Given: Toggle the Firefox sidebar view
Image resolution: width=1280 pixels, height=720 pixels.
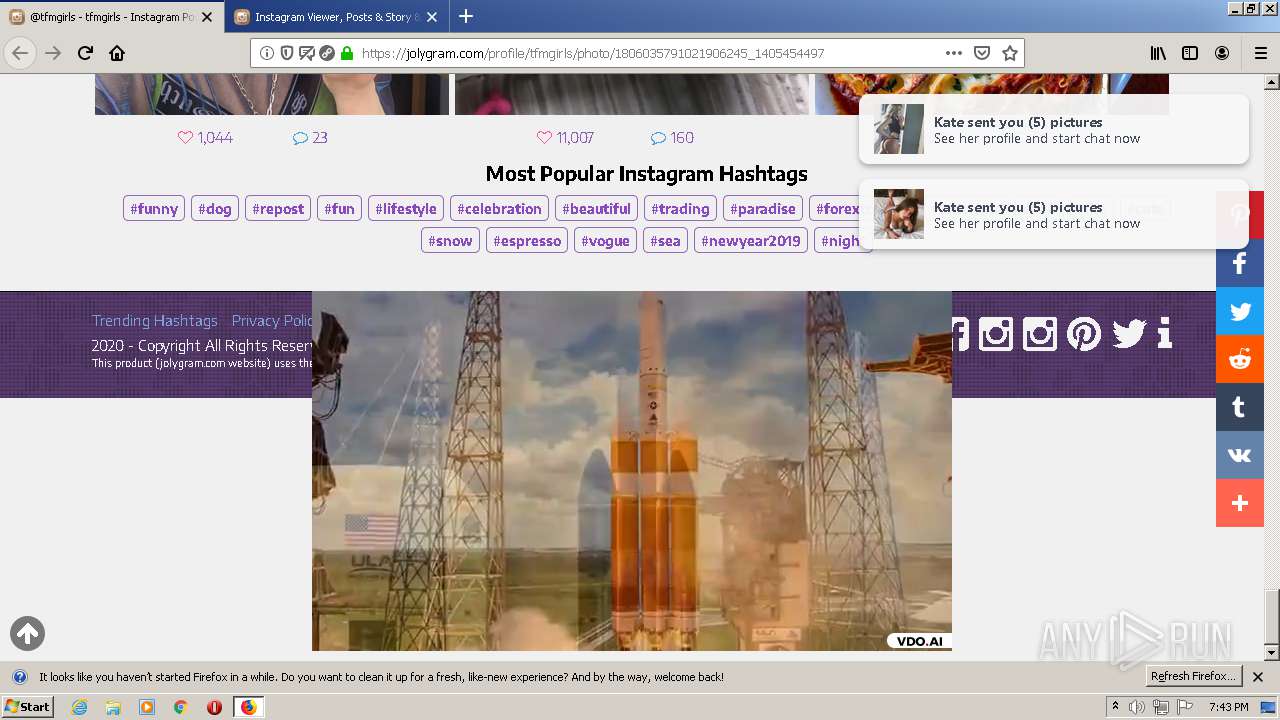Looking at the screenshot, I should (1190, 53).
